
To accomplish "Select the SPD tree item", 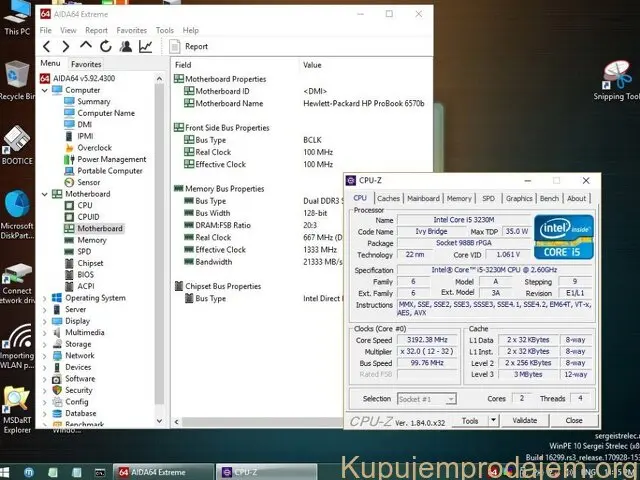I will 83,251.
